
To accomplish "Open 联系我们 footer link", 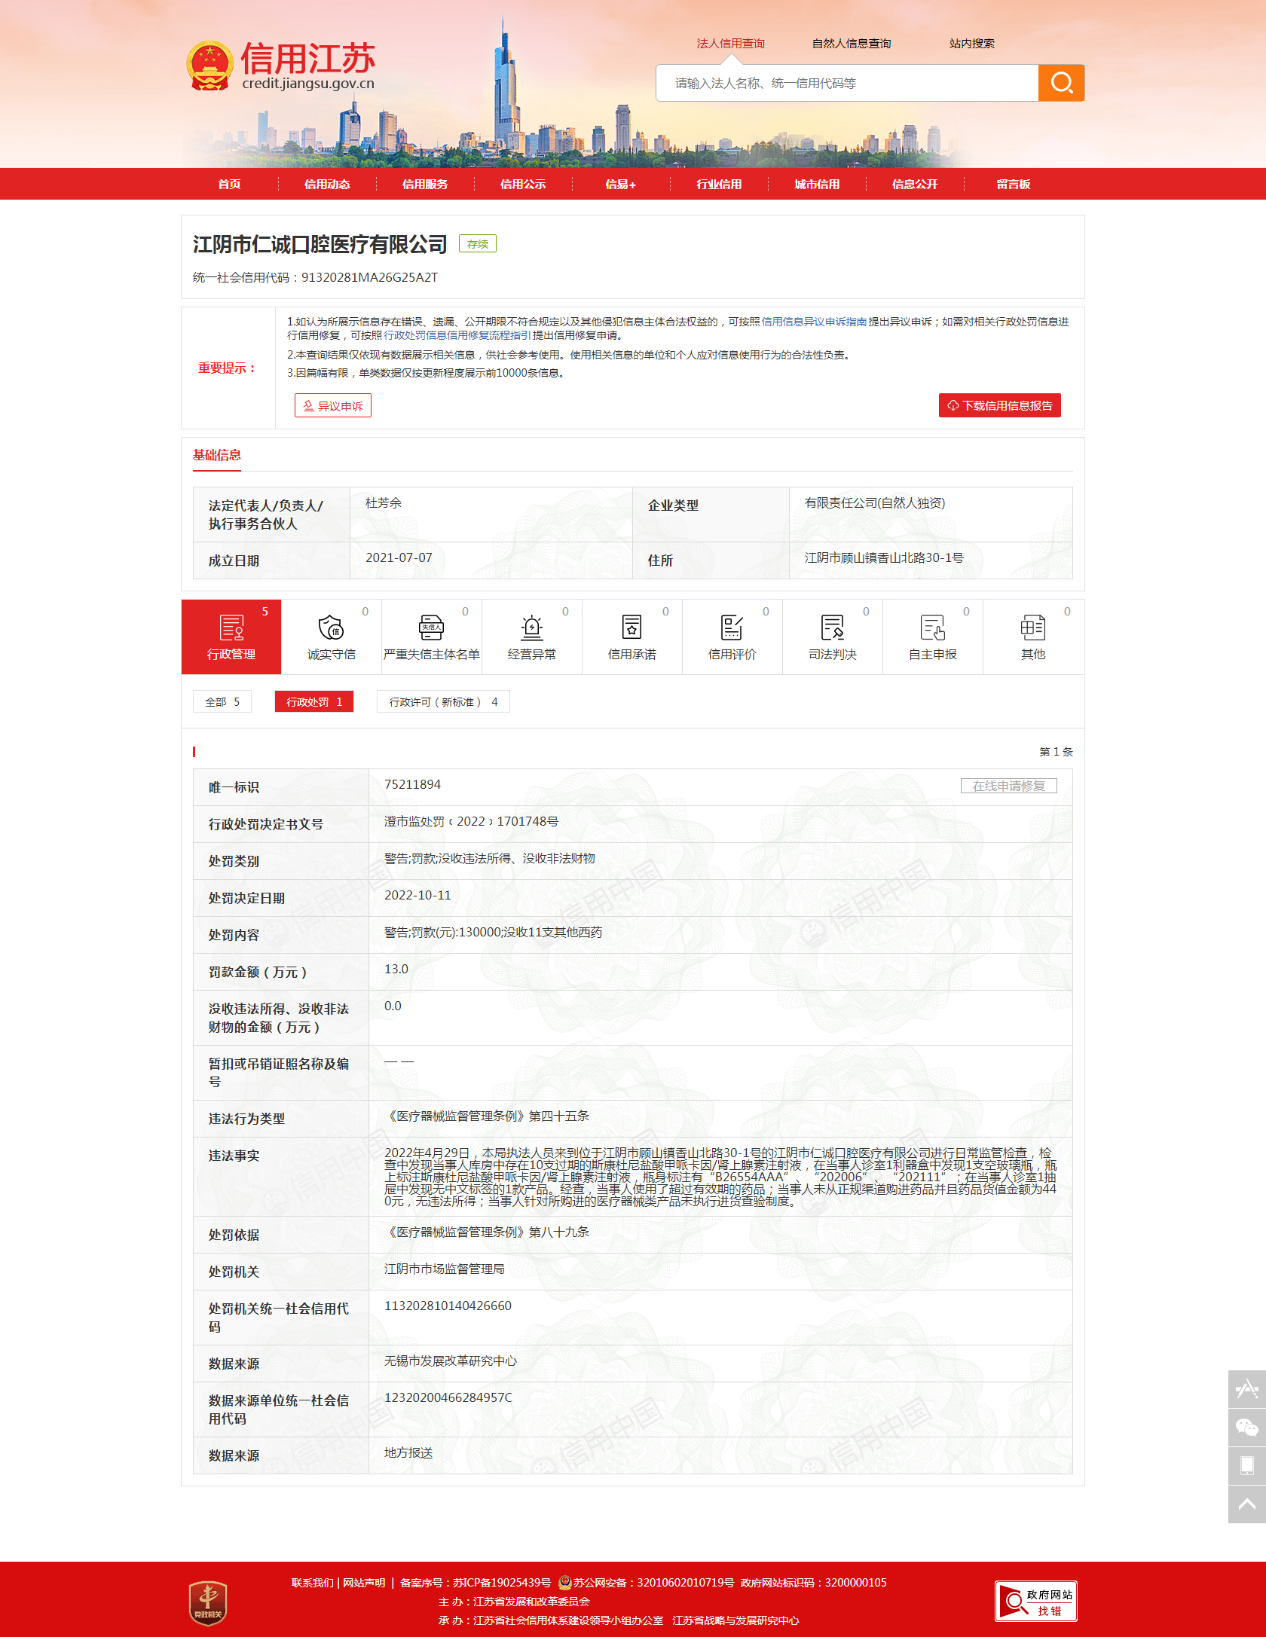I will tap(311, 1583).
